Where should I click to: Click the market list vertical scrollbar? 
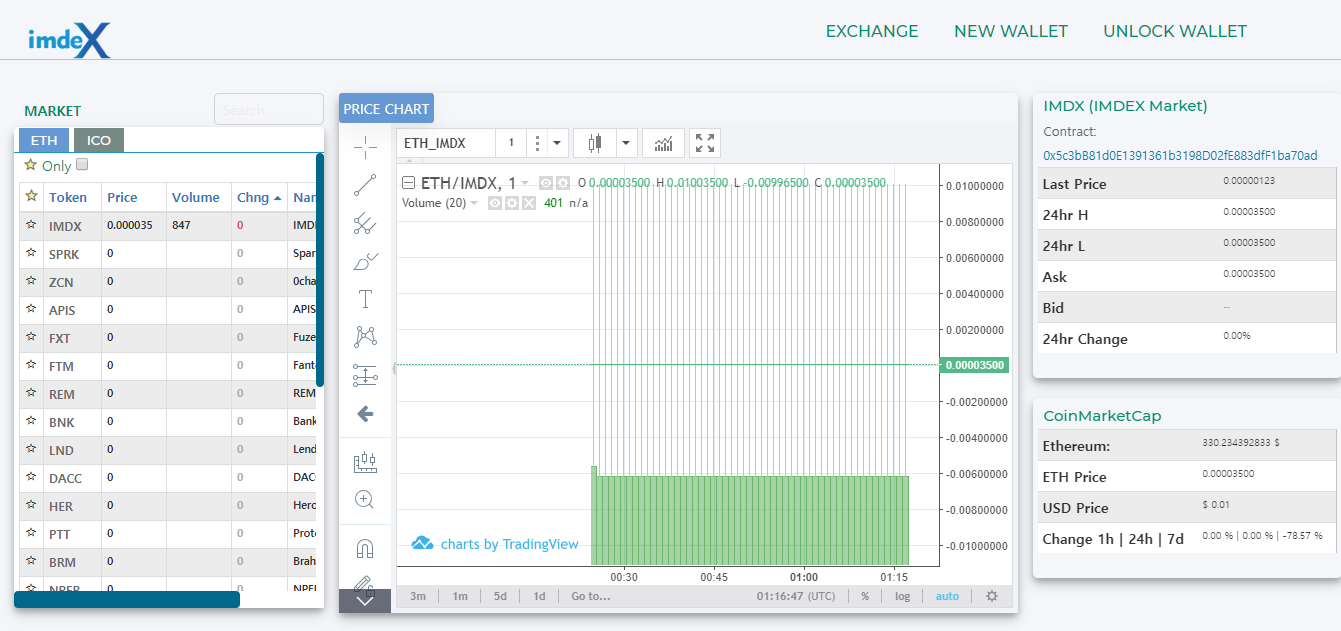tap(320, 269)
